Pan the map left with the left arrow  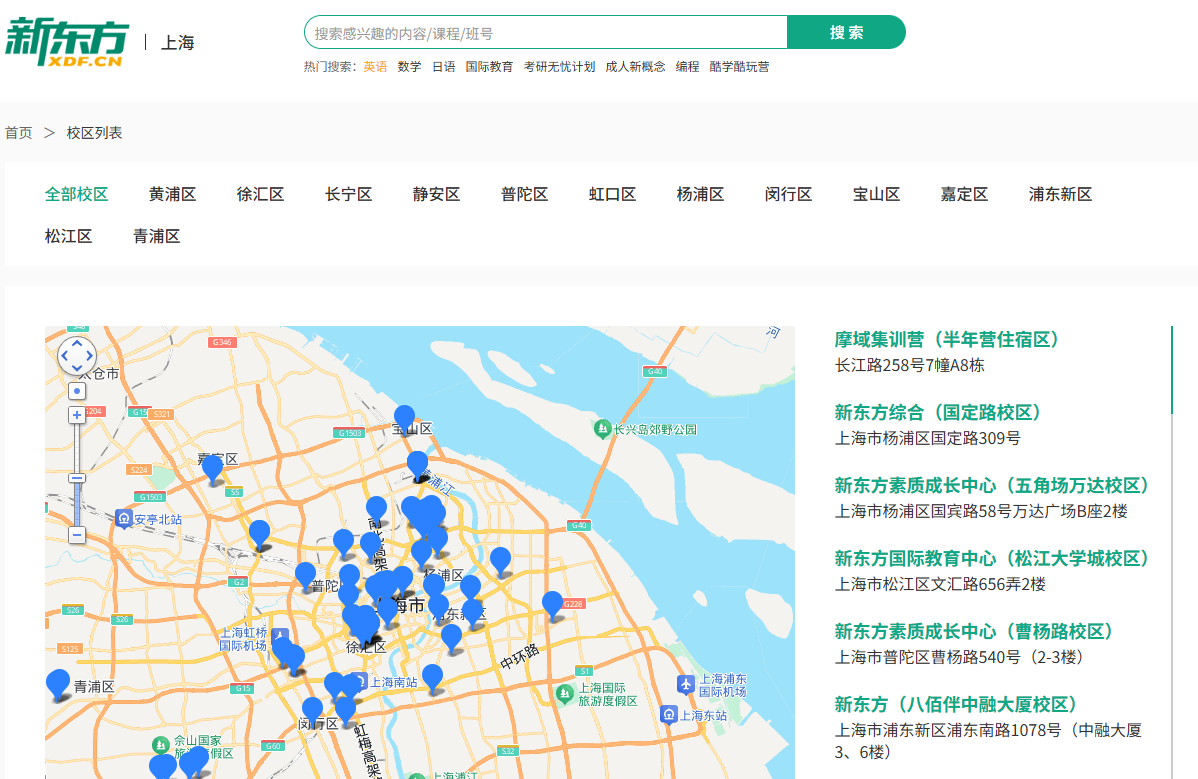coord(65,356)
